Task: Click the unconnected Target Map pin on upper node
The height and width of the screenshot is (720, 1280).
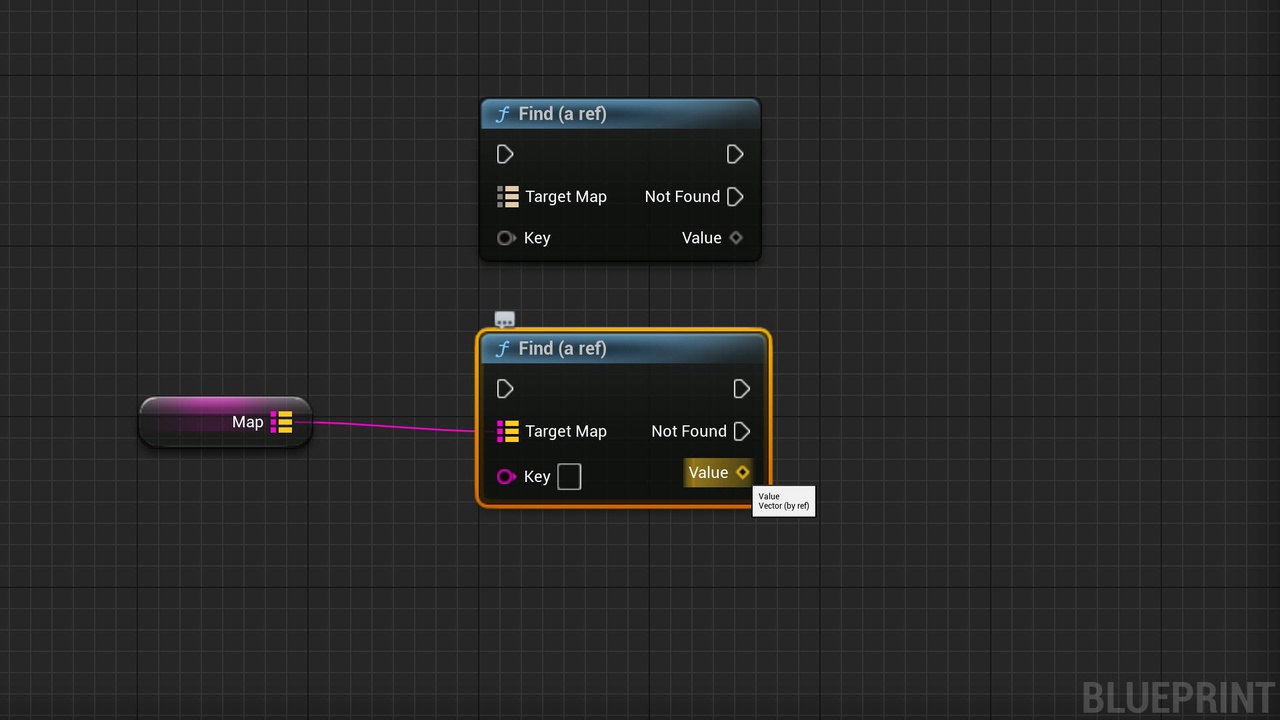Action: point(508,196)
